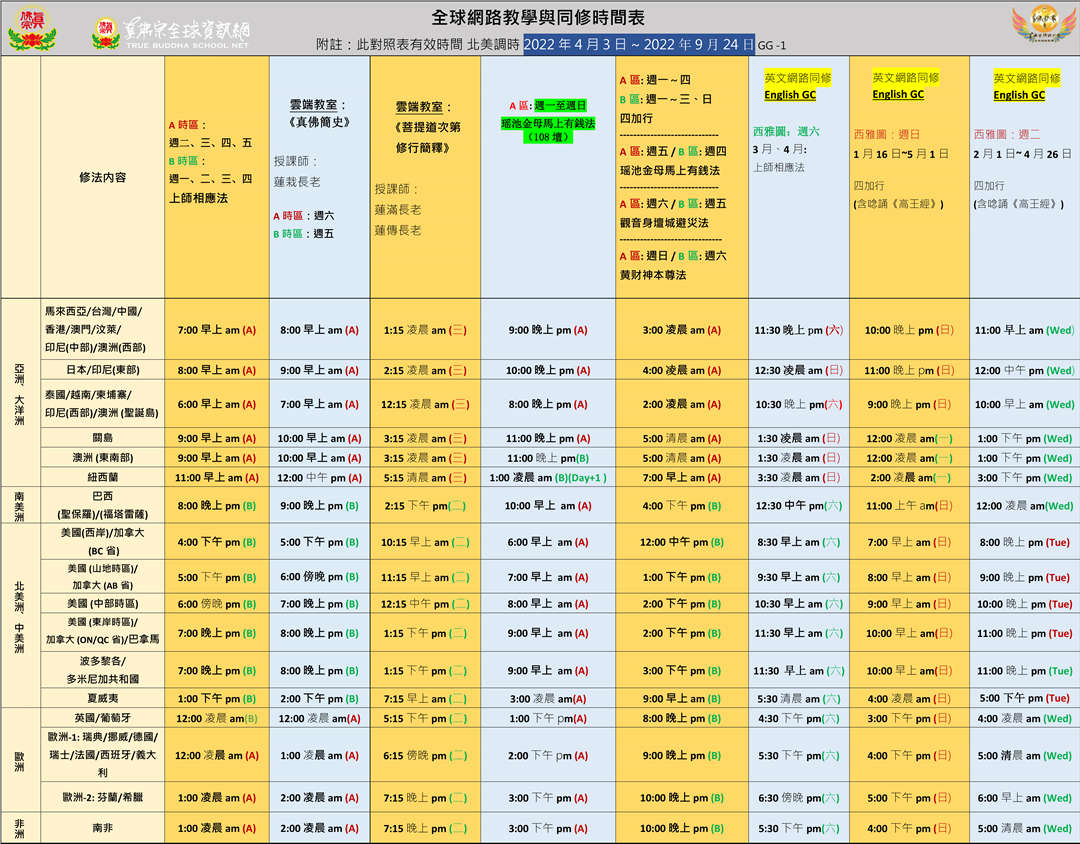Image resolution: width=1080 pixels, height=844 pixels.
Task: Open the English GC link under 西雅圖：週日
Action: click(x=898, y=94)
